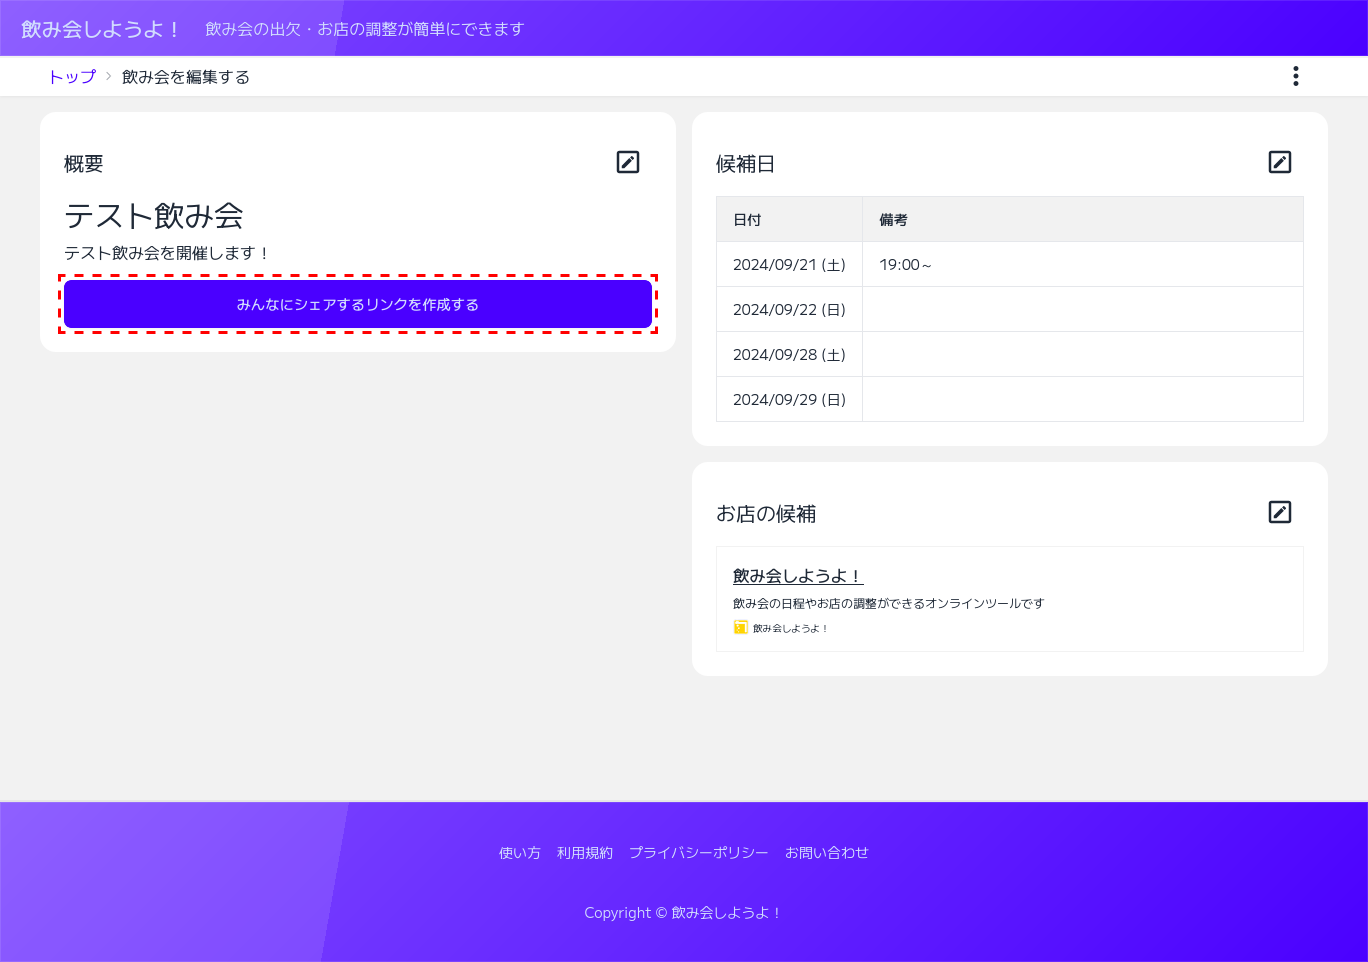Click the 飲み会を編集する breadcrumb text

tap(186, 77)
